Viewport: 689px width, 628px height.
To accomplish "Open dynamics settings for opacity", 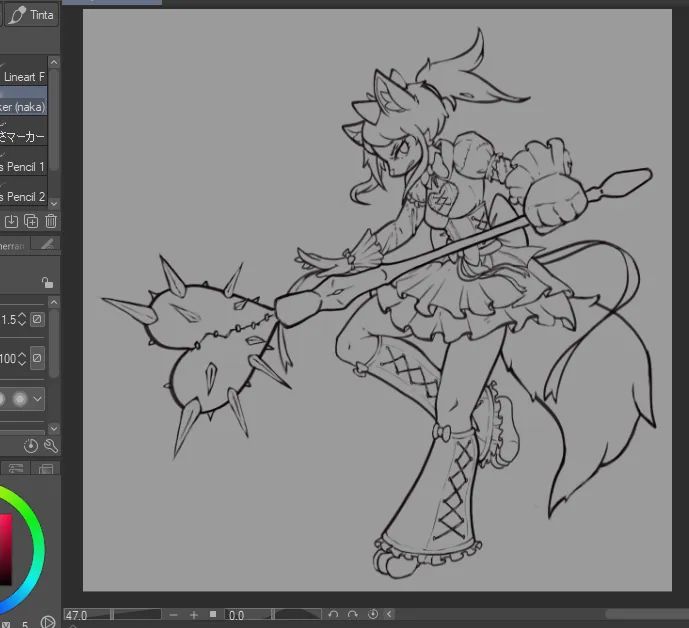I will [37, 358].
